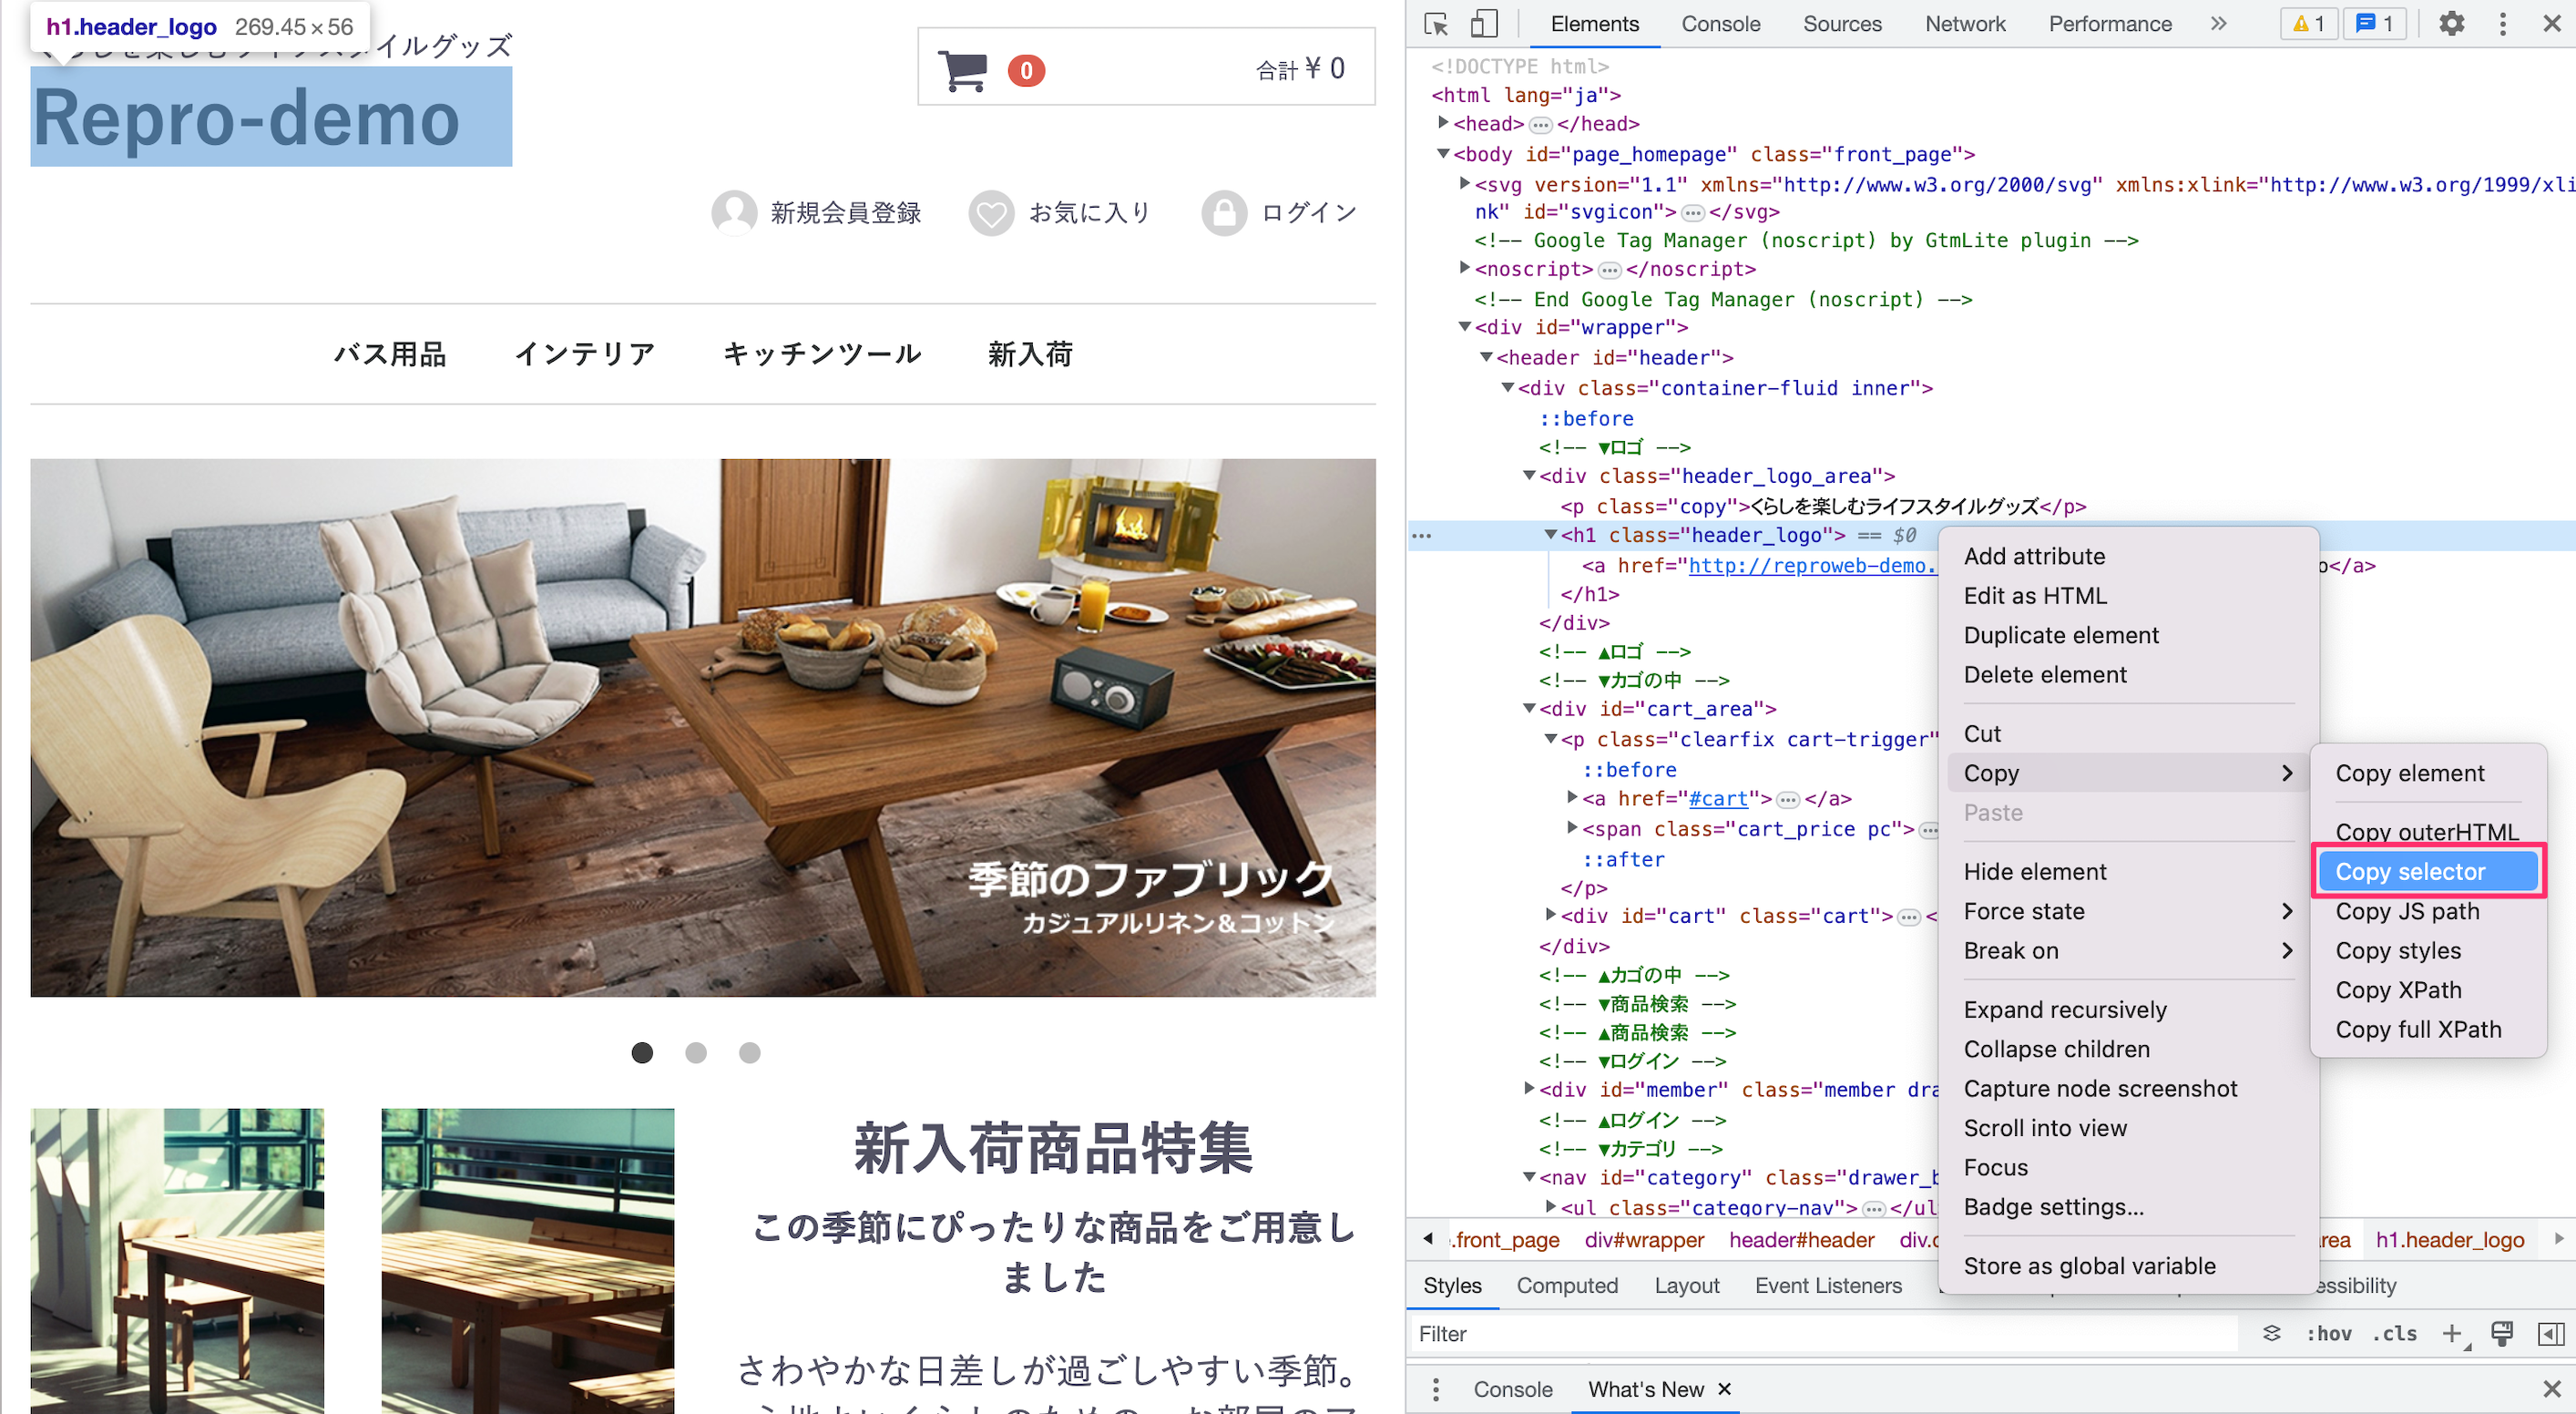
Task: Open the Computed styles tab
Action: tap(1567, 1285)
